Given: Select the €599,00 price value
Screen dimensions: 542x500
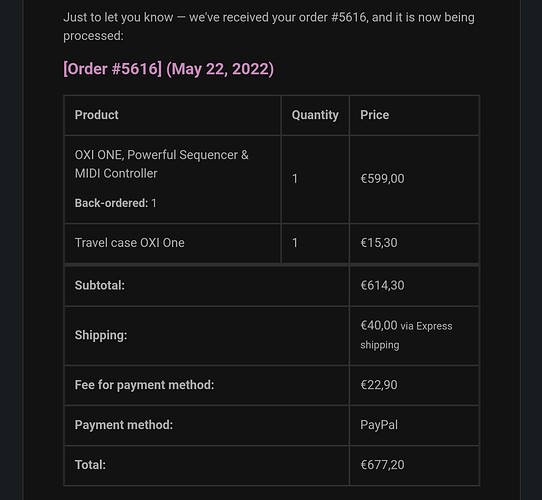Looking at the screenshot, I should point(382,179).
